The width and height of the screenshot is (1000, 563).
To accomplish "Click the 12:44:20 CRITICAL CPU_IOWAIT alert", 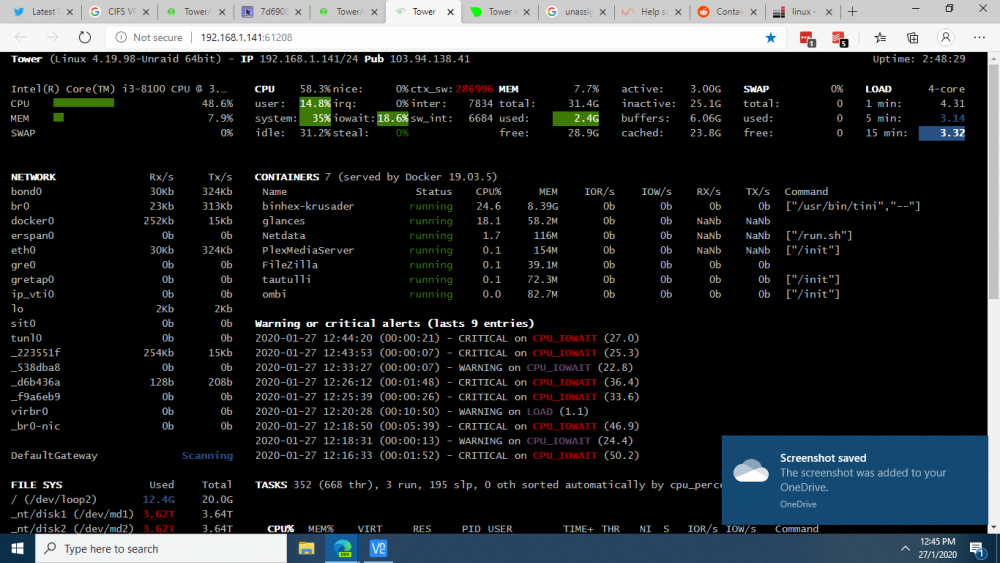I will pos(446,338).
